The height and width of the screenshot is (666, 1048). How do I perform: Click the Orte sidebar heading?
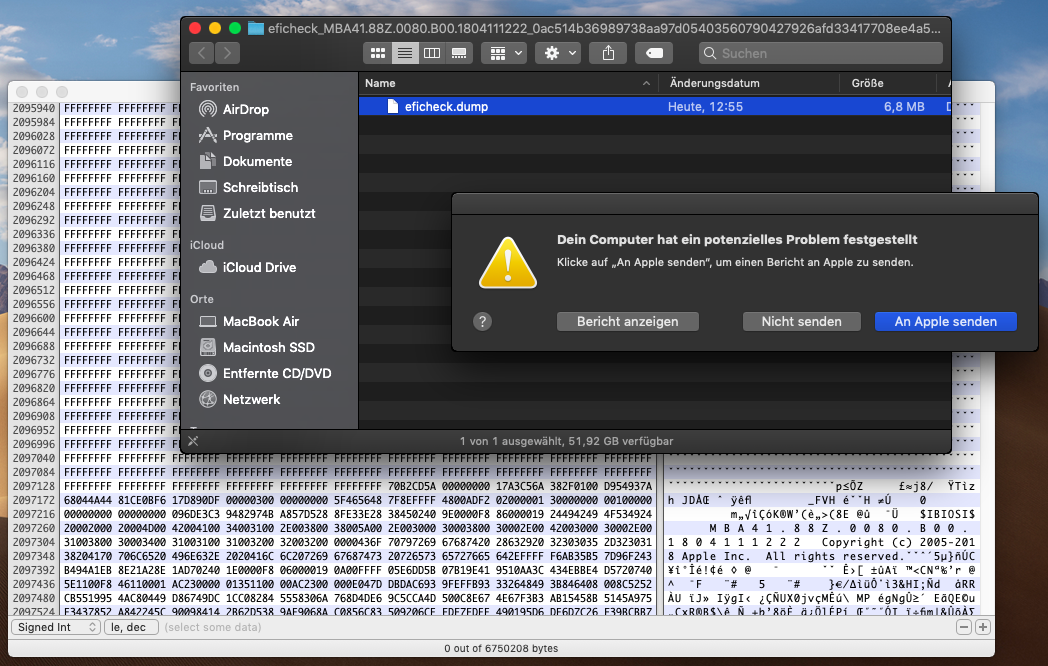coord(202,299)
